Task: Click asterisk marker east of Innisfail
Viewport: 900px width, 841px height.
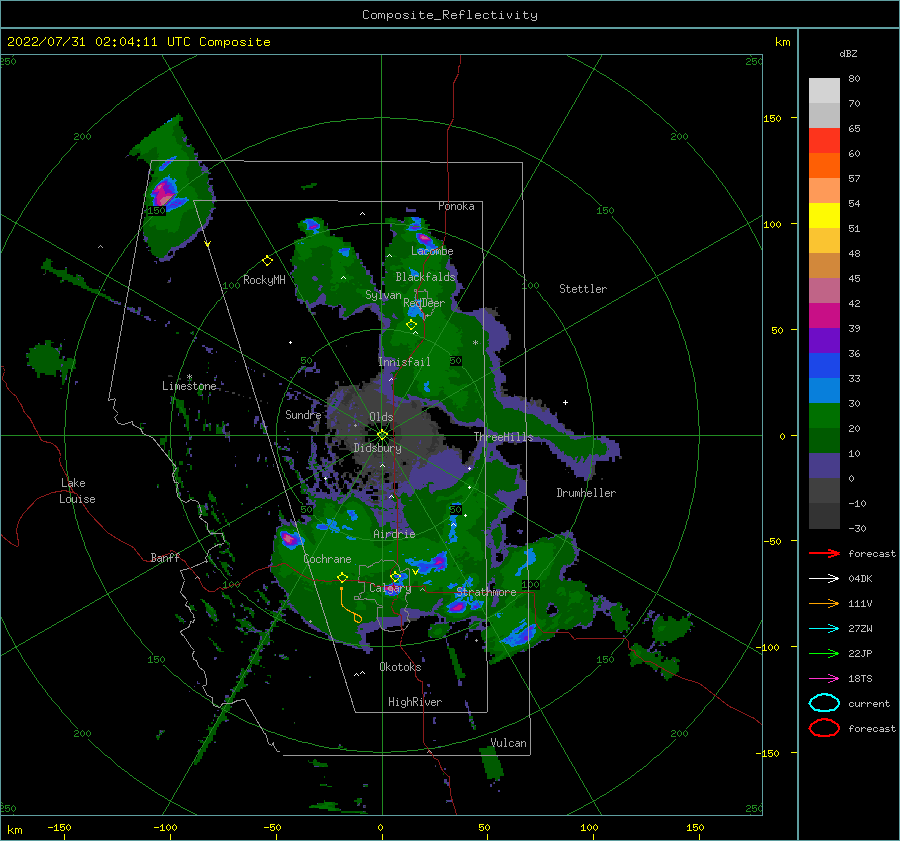Action: pyautogui.click(x=475, y=343)
